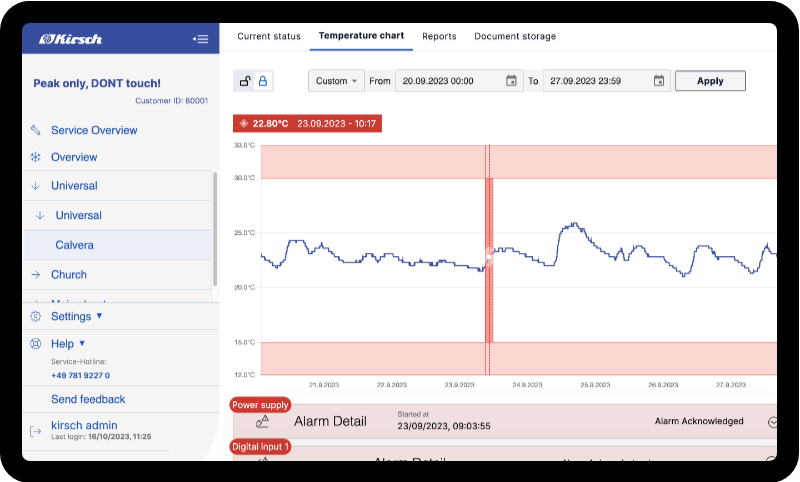
Task: Click the 23/09/2023, 09:03:55 start time
Action: point(444,426)
